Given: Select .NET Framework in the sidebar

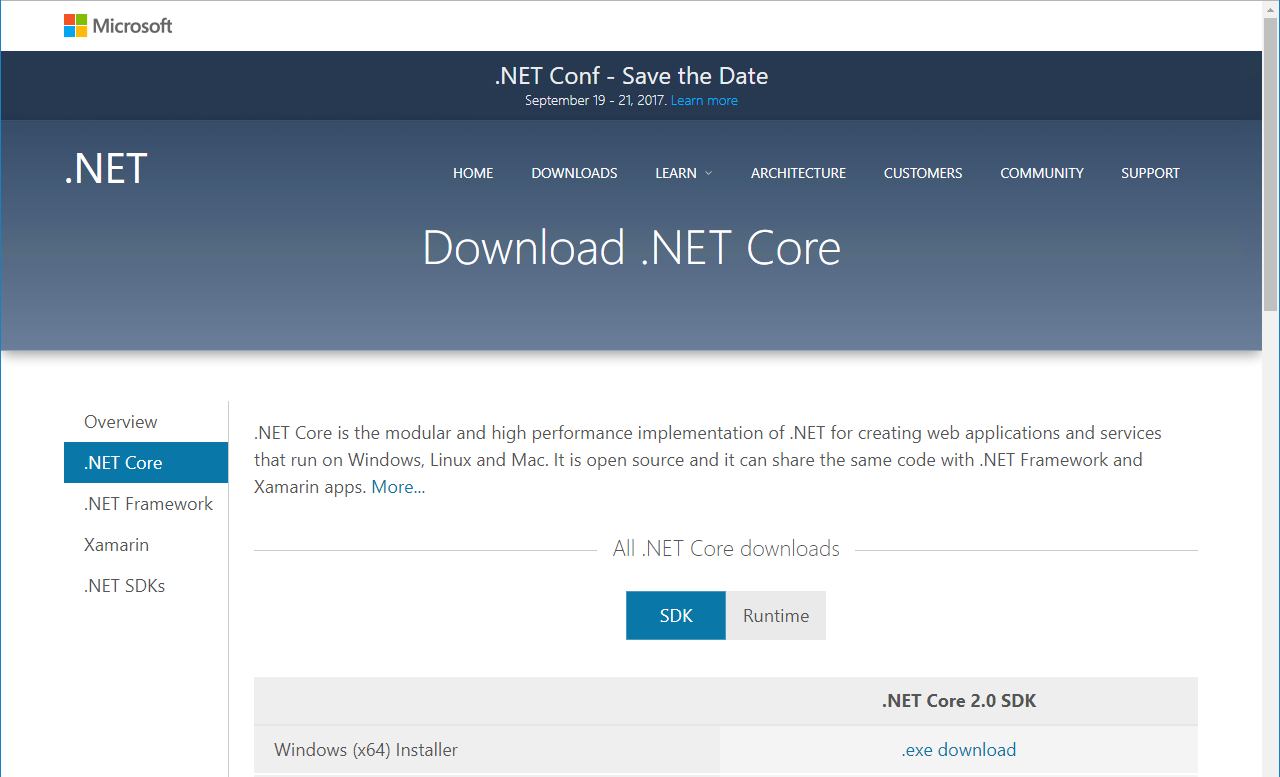Looking at the screenshot, I should (x=146, y=504).
